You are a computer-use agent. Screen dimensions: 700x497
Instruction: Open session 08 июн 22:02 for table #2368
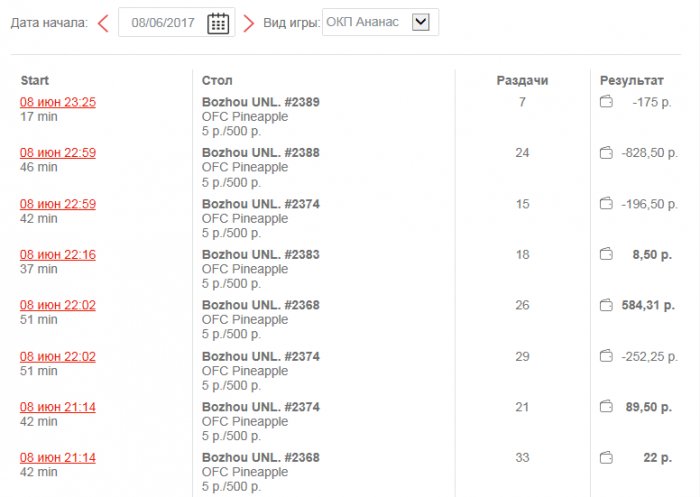58,305
